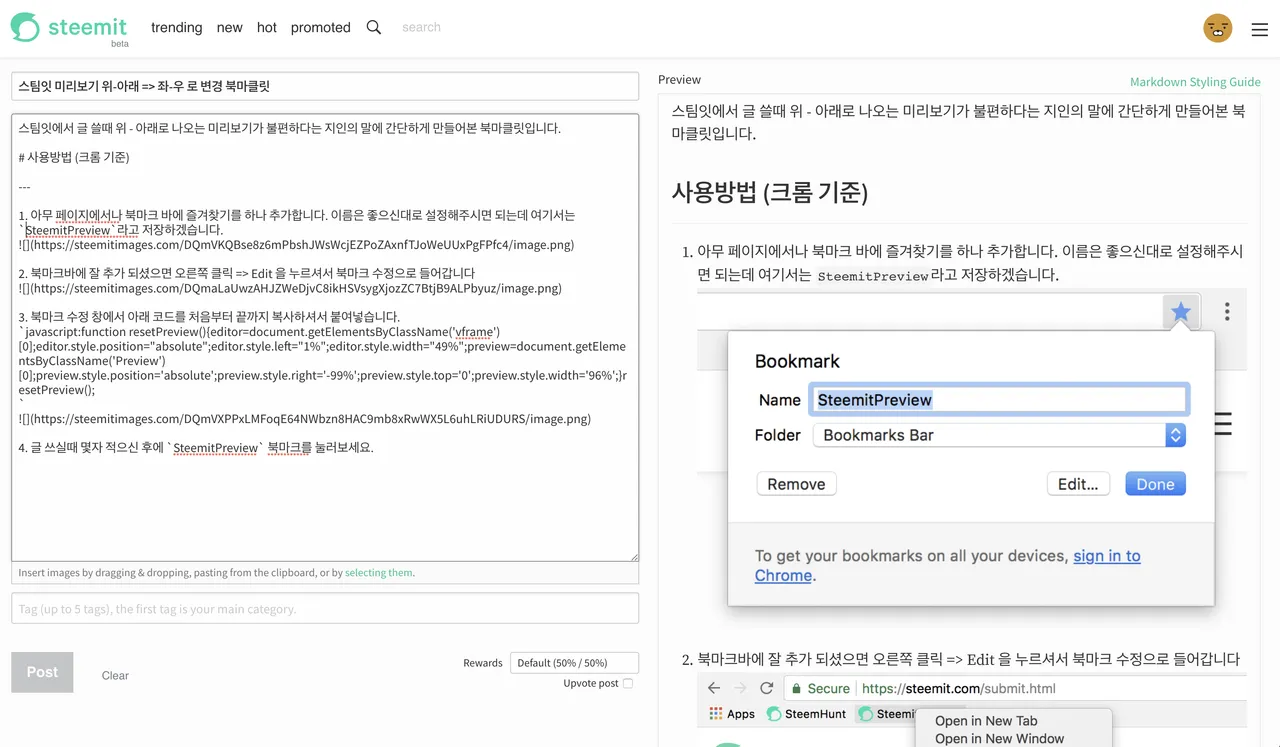Click the selecting them link
The image size is (1280, 747).
[379, 573]
